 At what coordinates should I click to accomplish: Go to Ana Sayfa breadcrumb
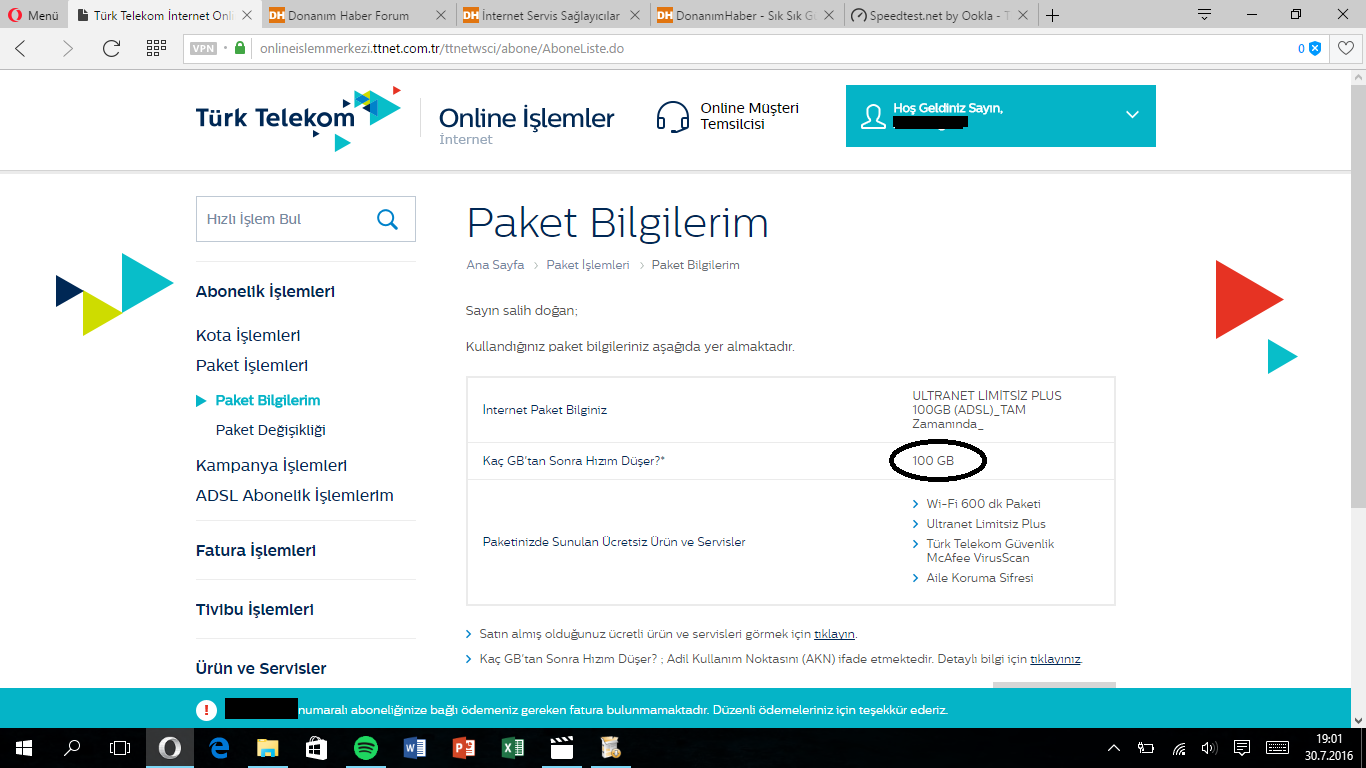[x=495, y=265]
